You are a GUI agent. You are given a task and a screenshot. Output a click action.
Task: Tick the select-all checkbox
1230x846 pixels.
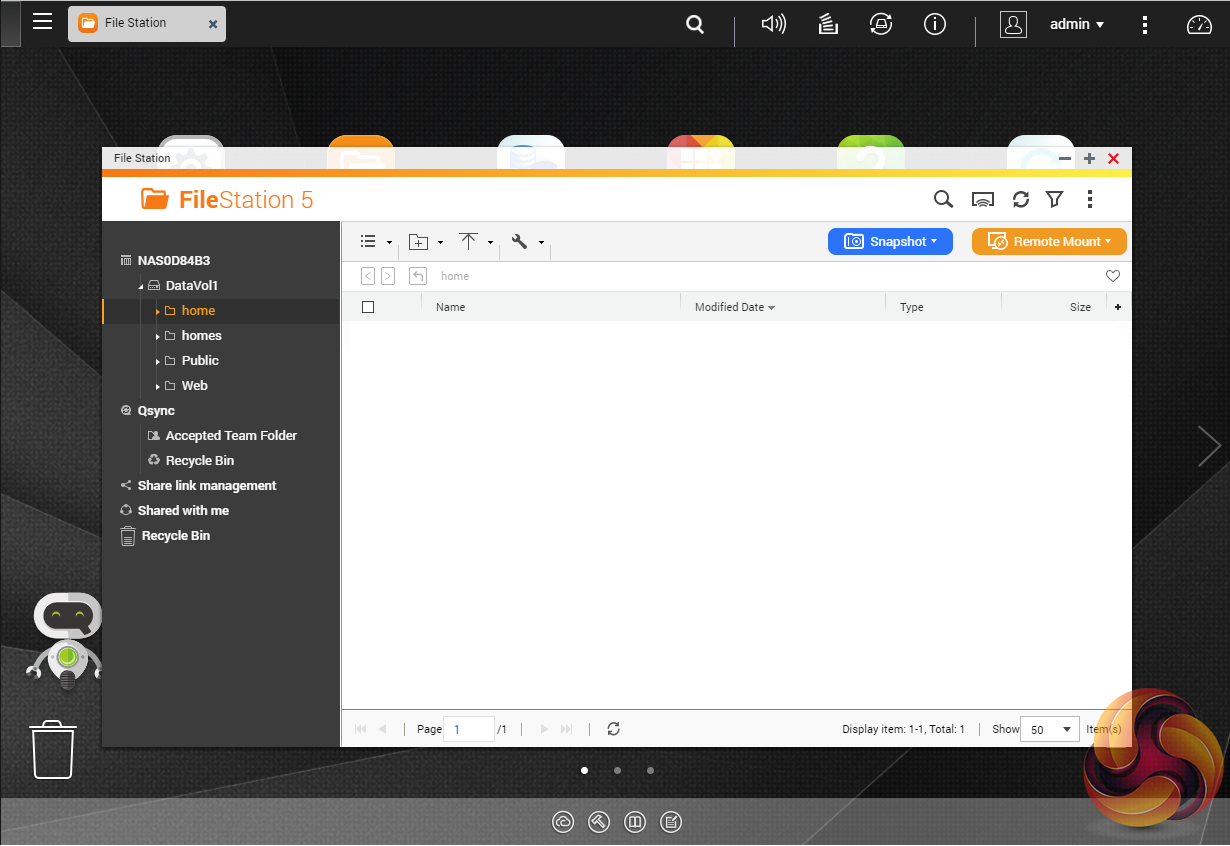click(368, 307)
